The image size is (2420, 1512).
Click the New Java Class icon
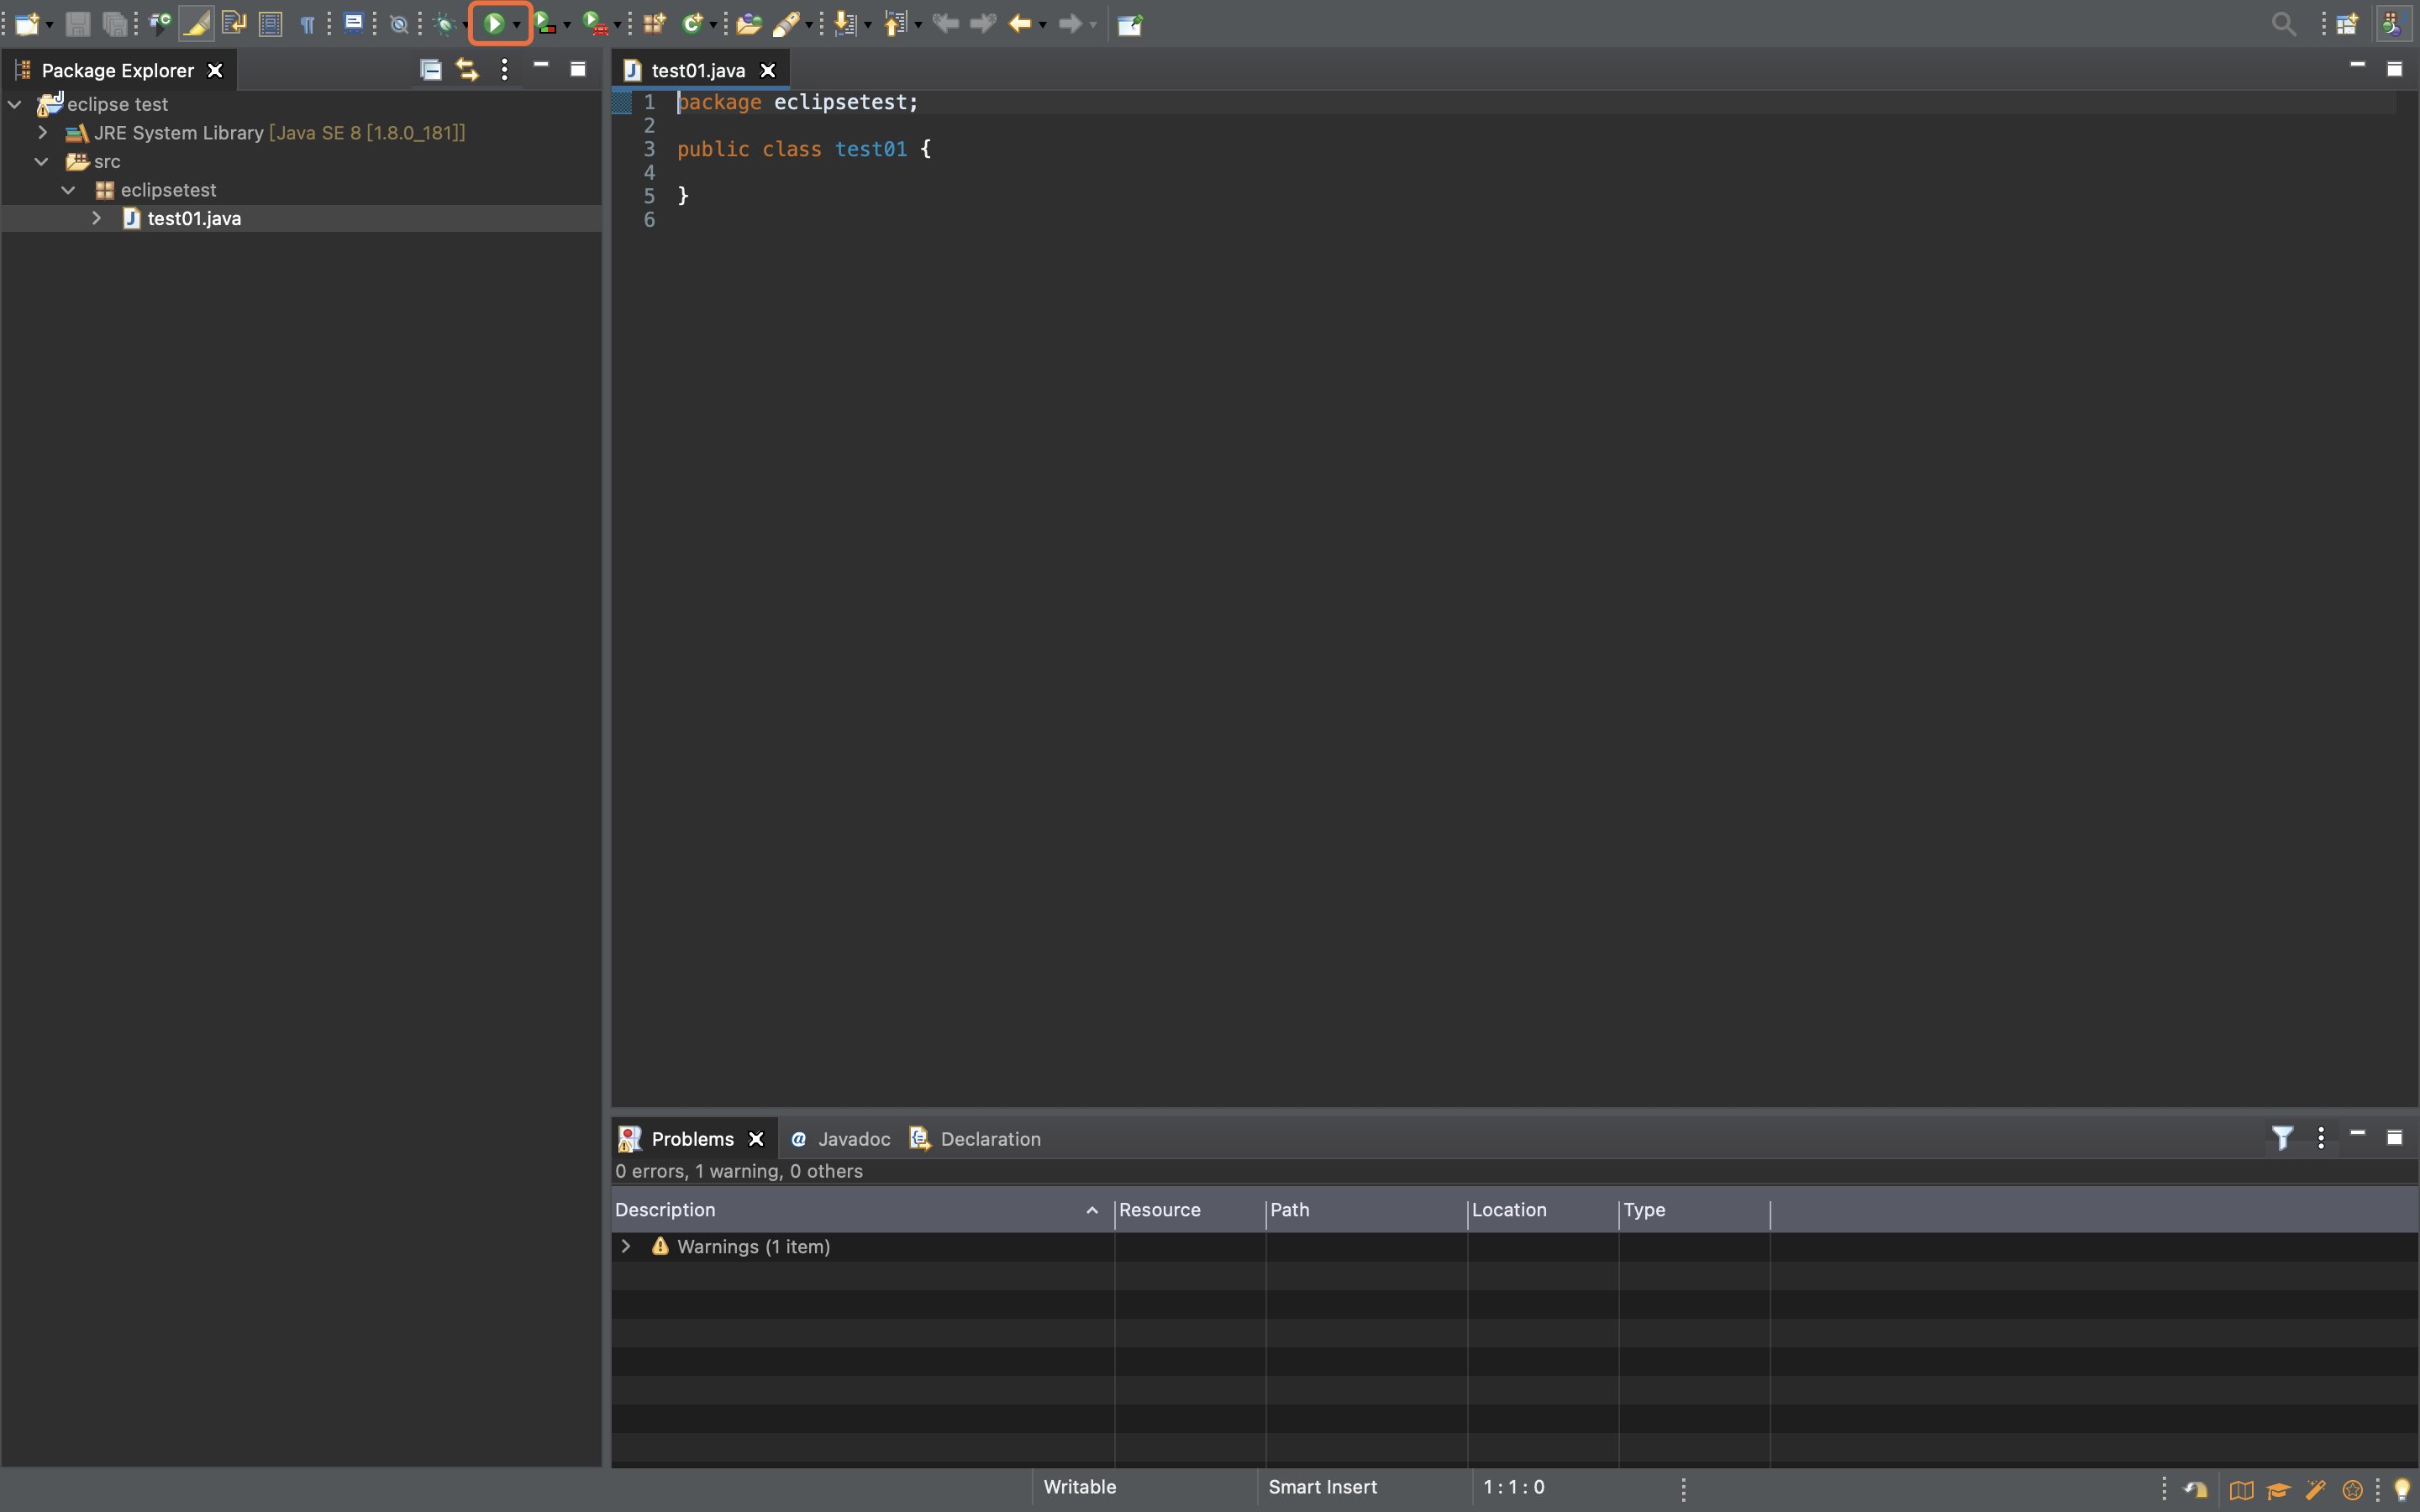pyautogui.click(x=691, y=24)
